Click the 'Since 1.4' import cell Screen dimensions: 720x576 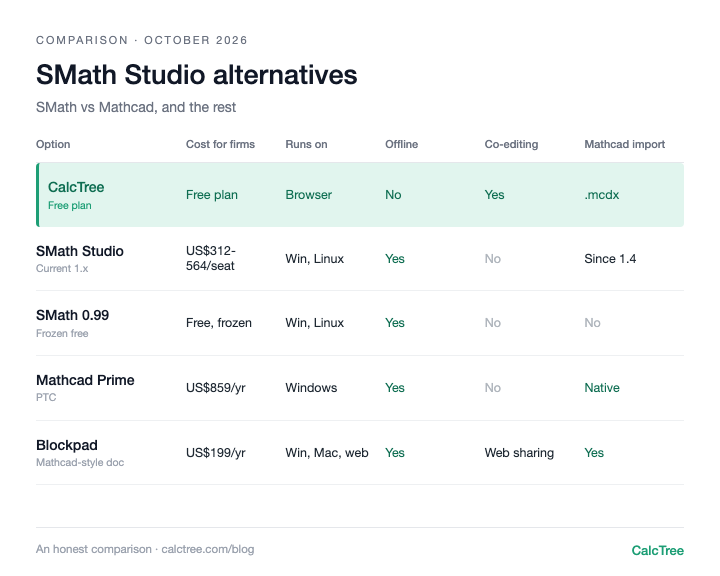pyautogui.click(x=610, y=259)
